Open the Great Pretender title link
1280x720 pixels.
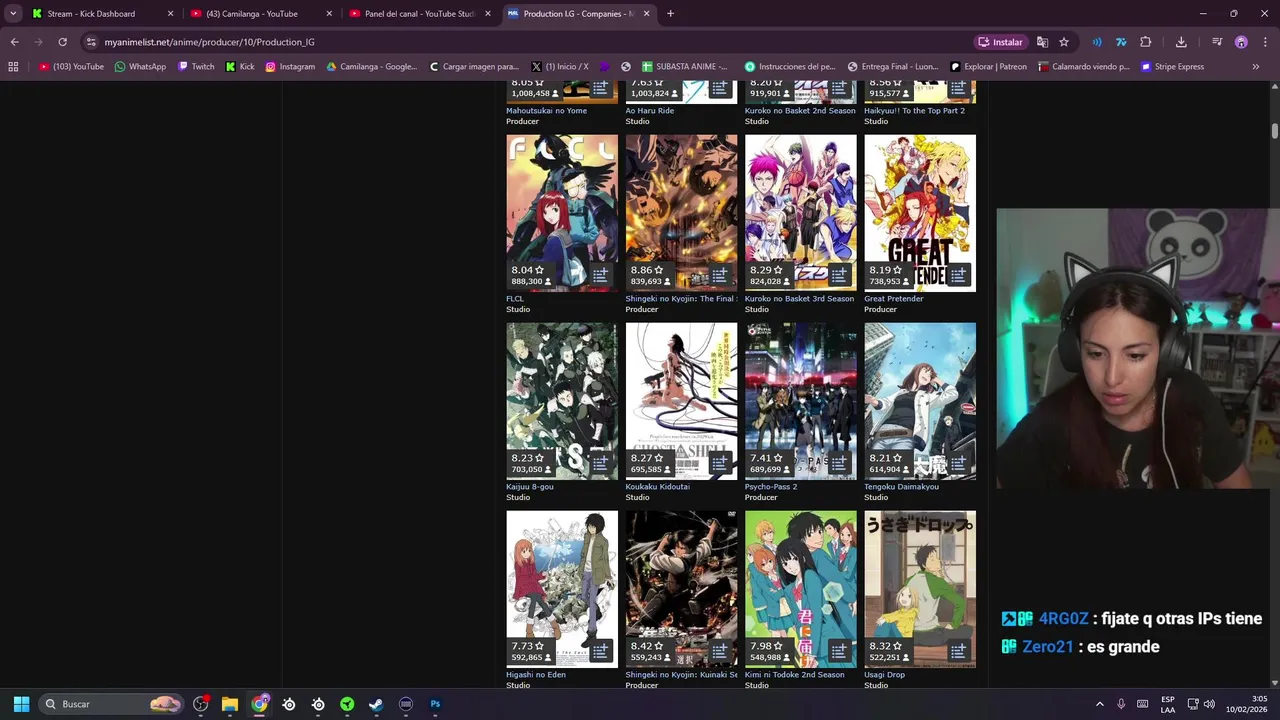tap(893, 298)
